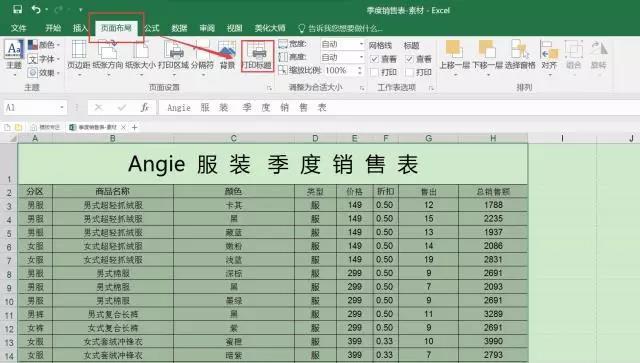The height and width of the screenshot is (363, 640).
Task: Click cell with value 1788
Action: coord(493,205)
